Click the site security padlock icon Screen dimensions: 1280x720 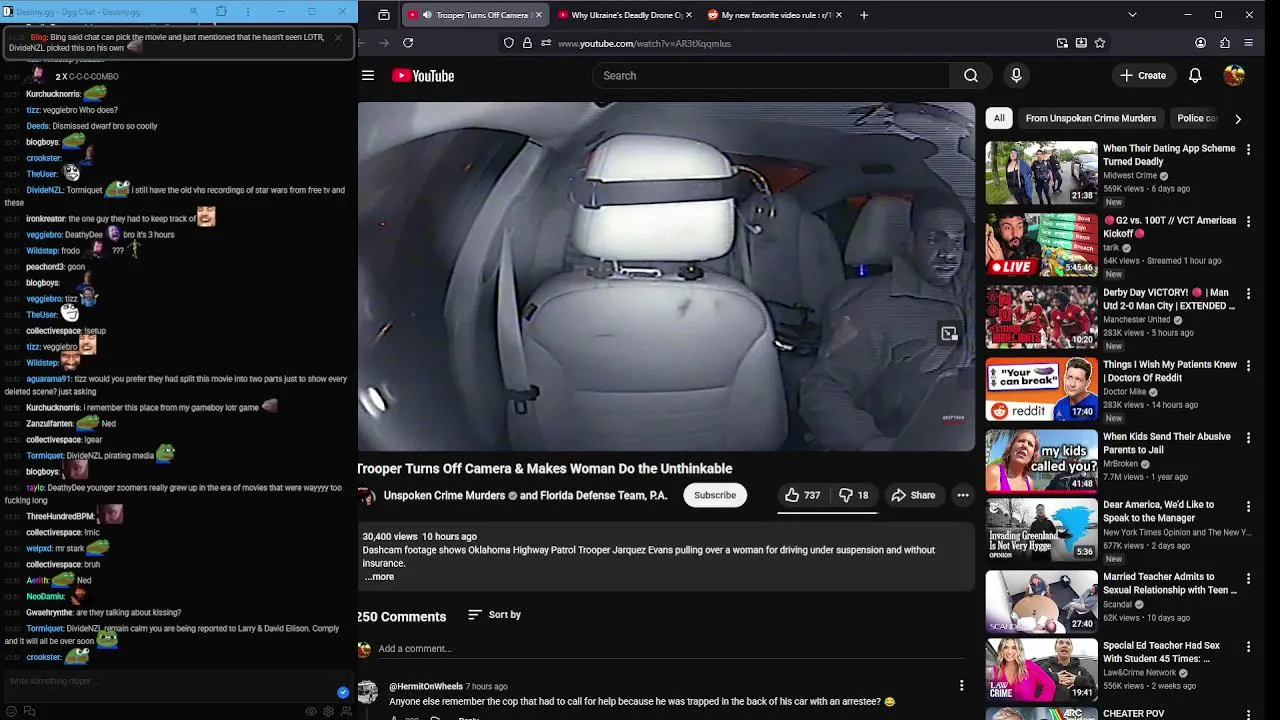527,43
